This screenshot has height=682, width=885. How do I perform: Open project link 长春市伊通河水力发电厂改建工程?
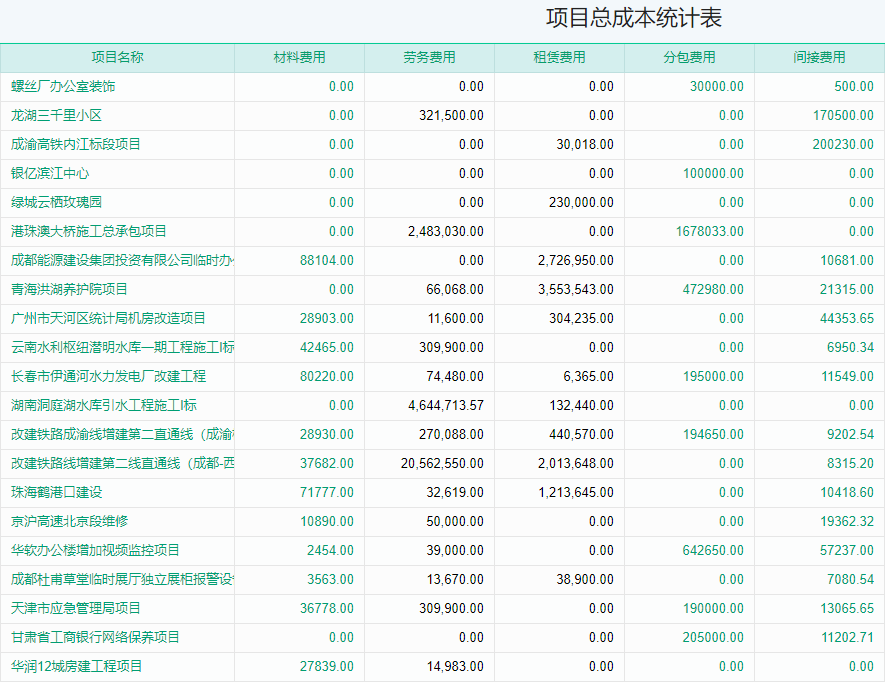tap(108, 376)
